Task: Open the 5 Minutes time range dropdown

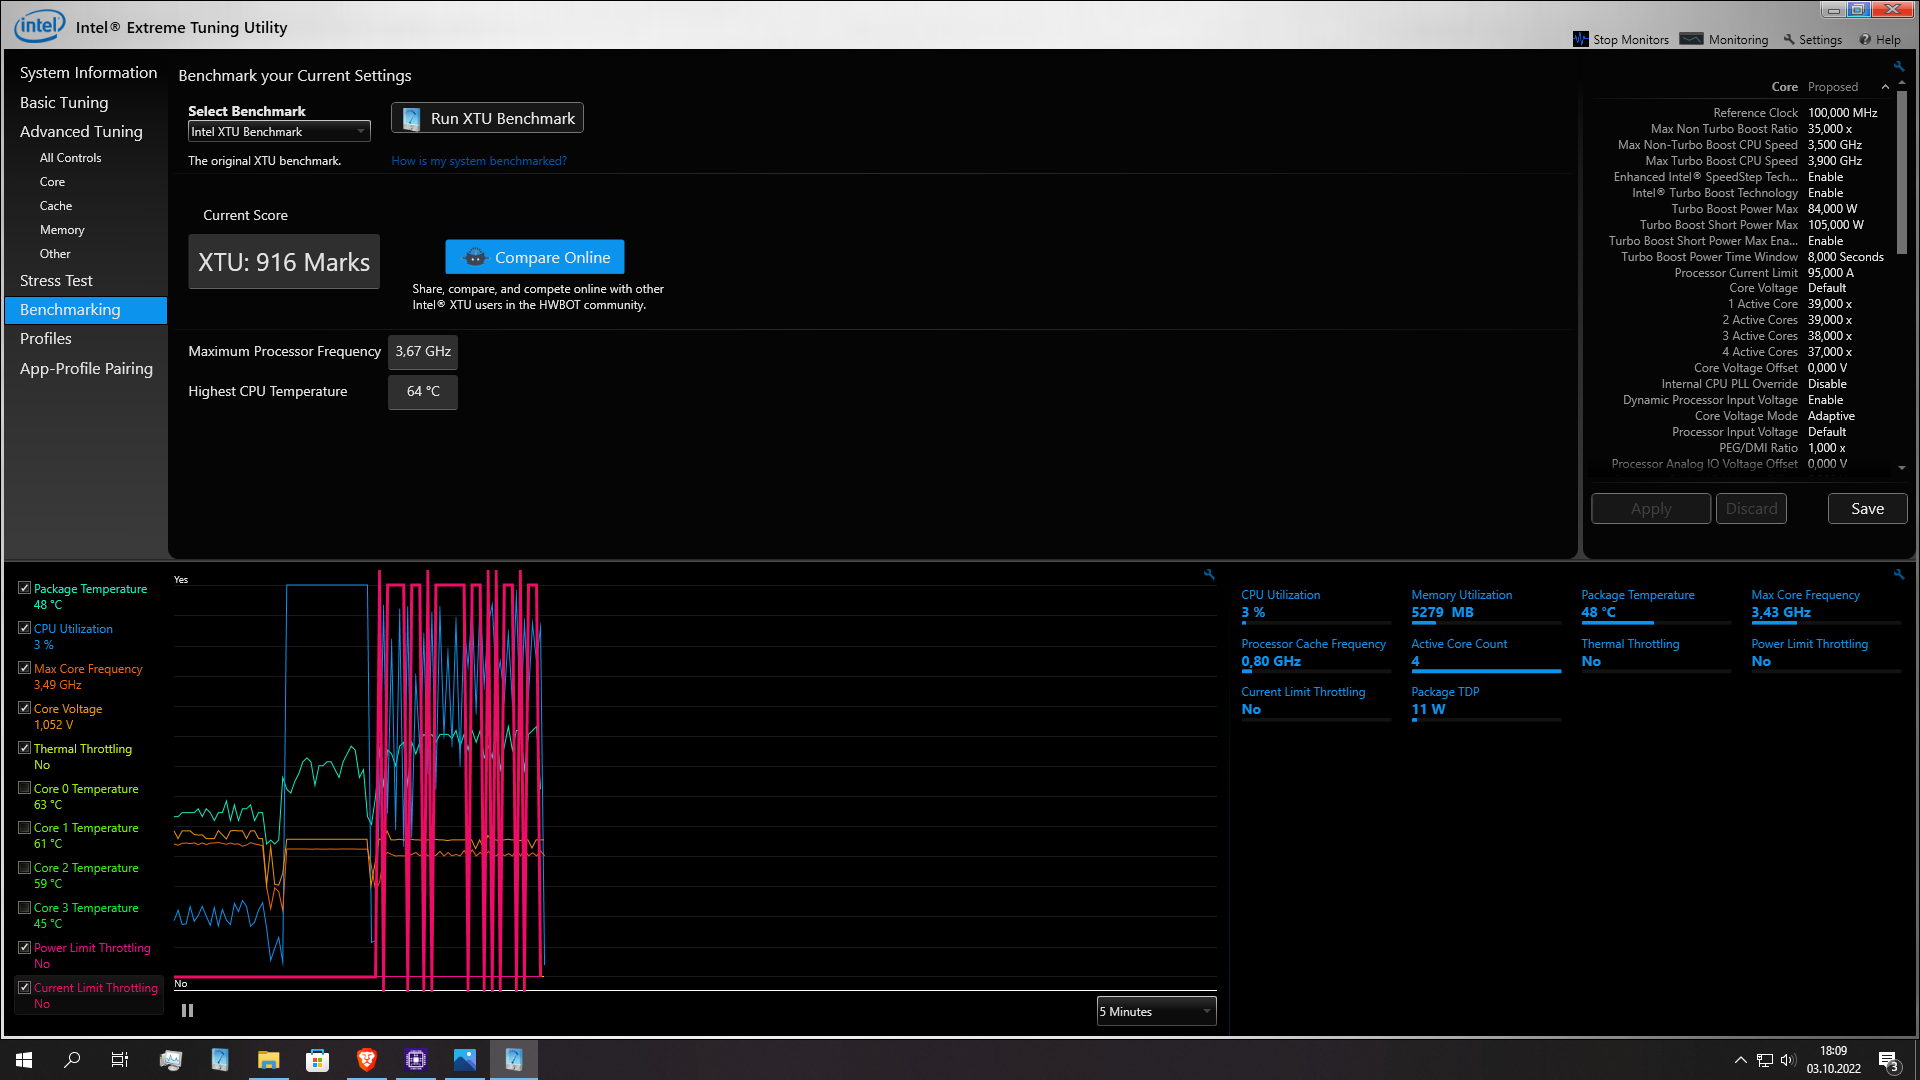Action: [1156, 1011]
